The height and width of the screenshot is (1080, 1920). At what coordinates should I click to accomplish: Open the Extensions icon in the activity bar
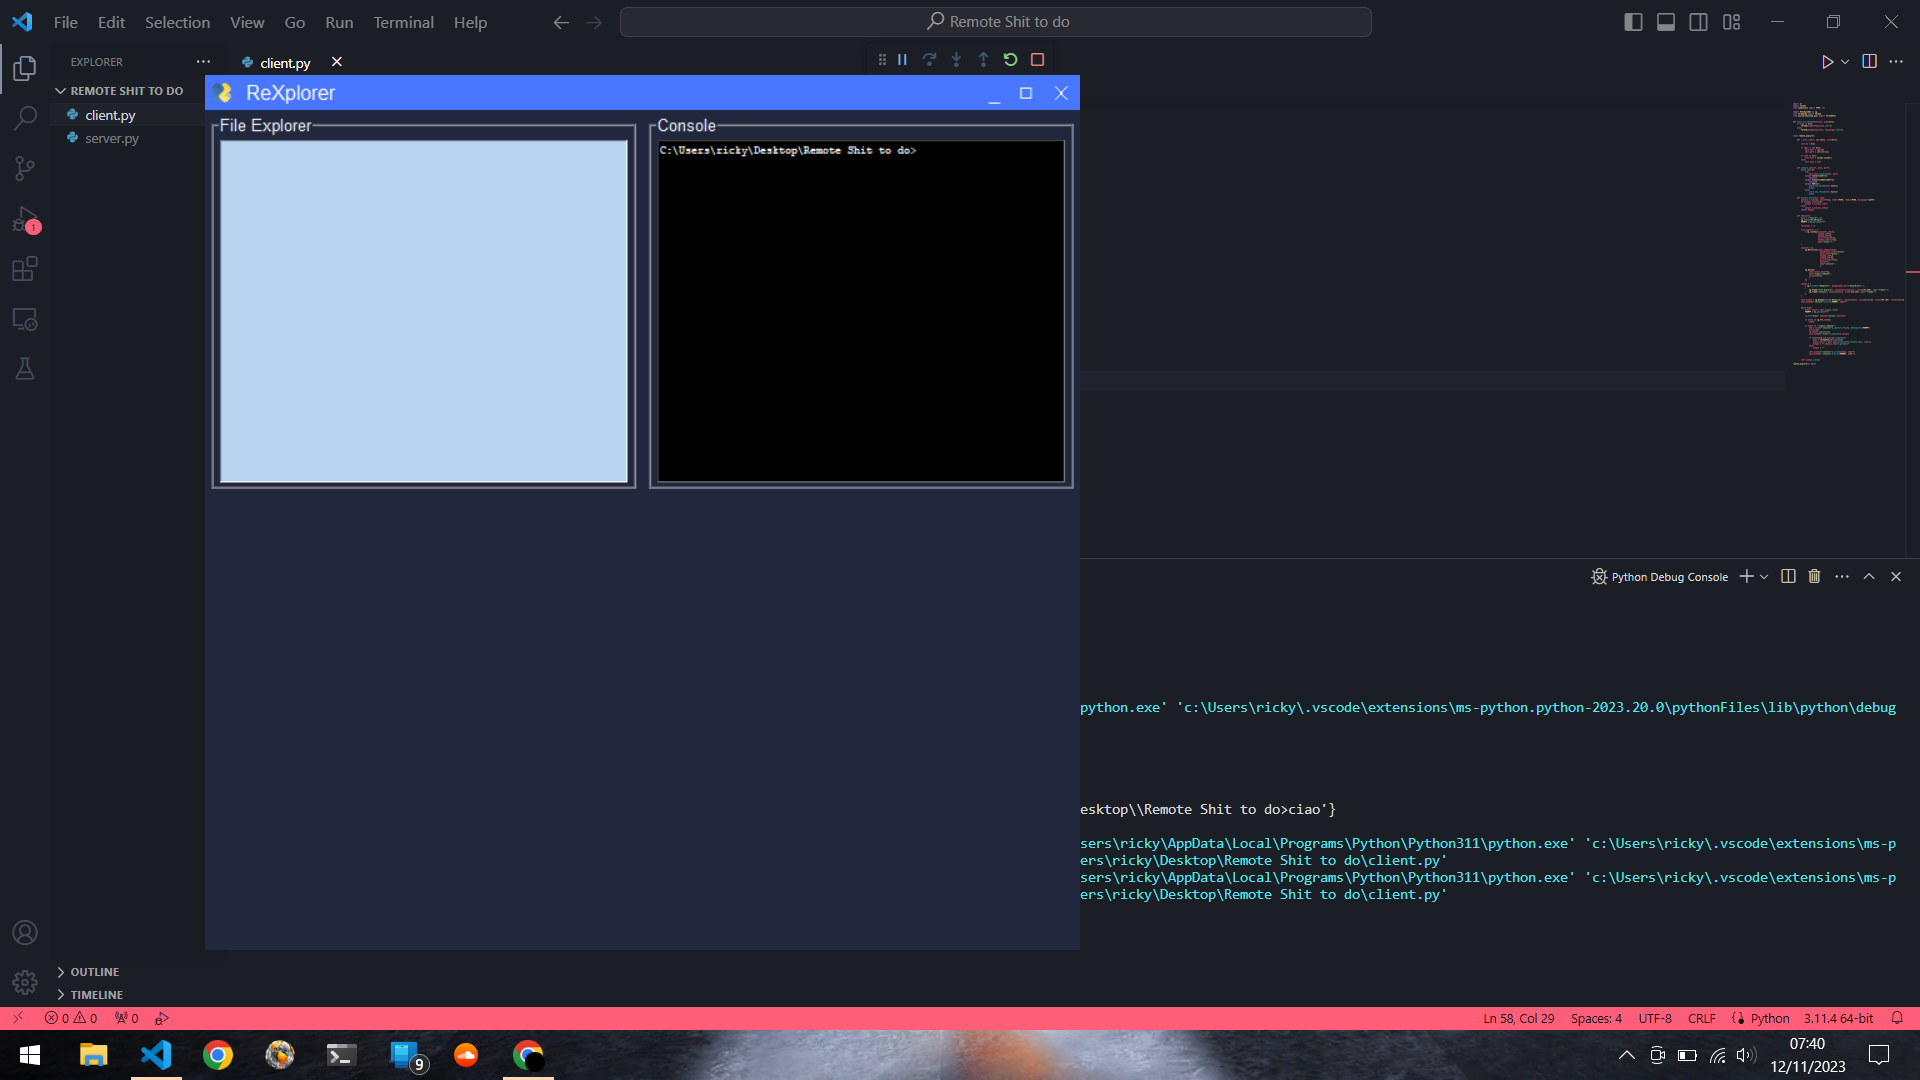click(x=24, y=268)
